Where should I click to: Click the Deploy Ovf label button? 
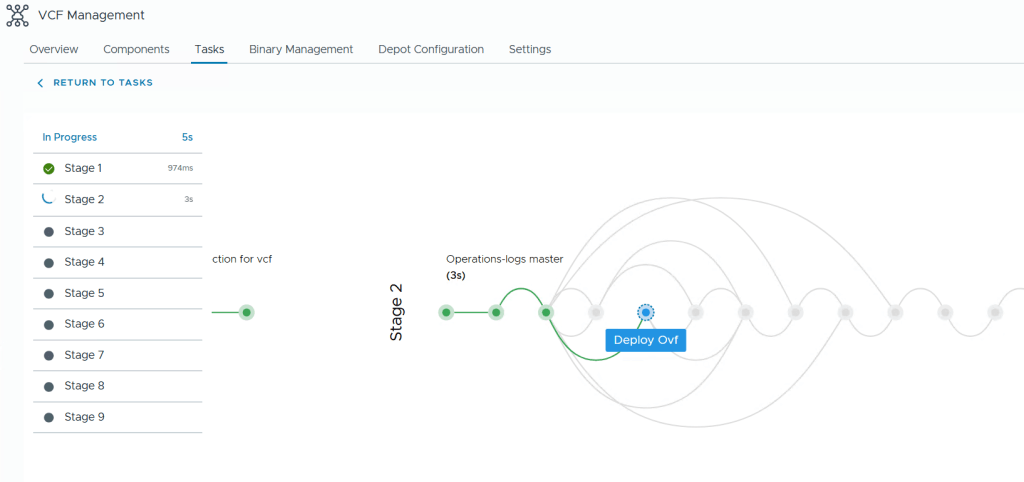click(x=646, y=340)
